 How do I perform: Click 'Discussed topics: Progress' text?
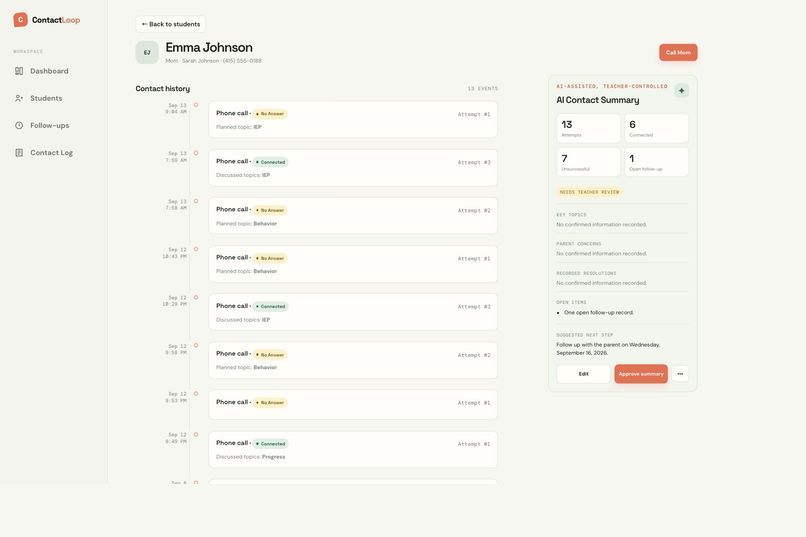click(x=250, y=457)
